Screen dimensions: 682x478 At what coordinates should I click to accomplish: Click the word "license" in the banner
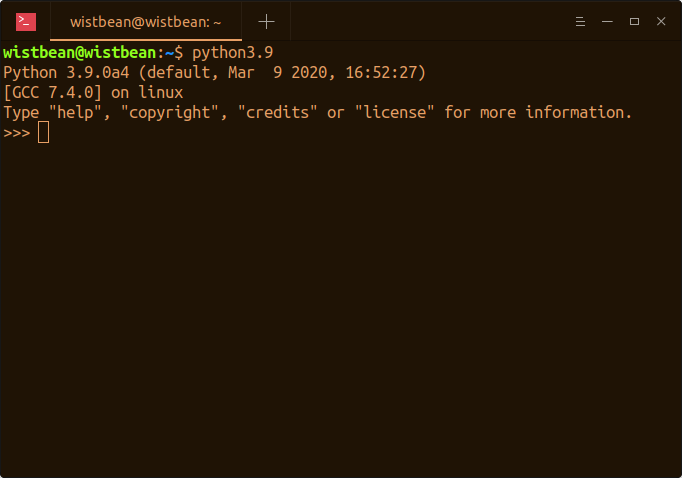(x=394, y=113)
